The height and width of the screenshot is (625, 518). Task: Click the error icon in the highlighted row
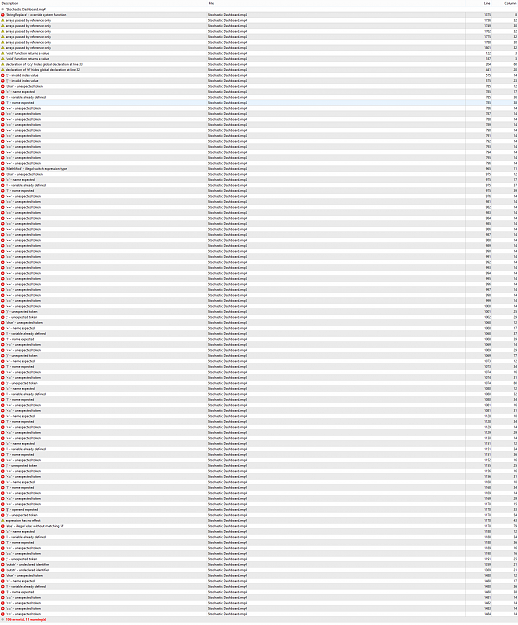(x=3, y=103)
